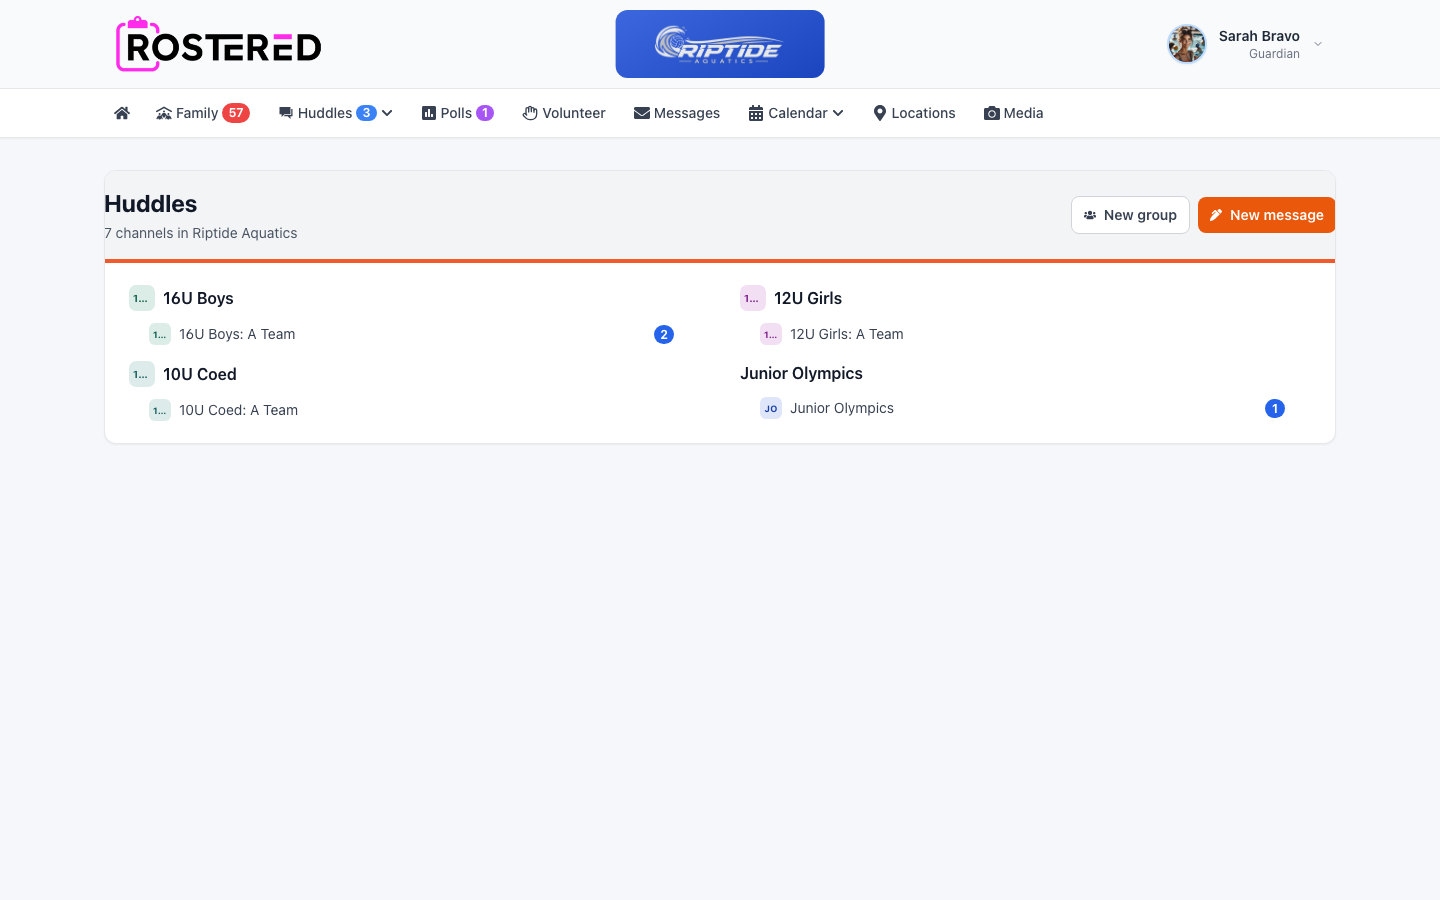Open the Locations page
The image size is (1440, 900).
pyautogui.click(x=914, y=113)
